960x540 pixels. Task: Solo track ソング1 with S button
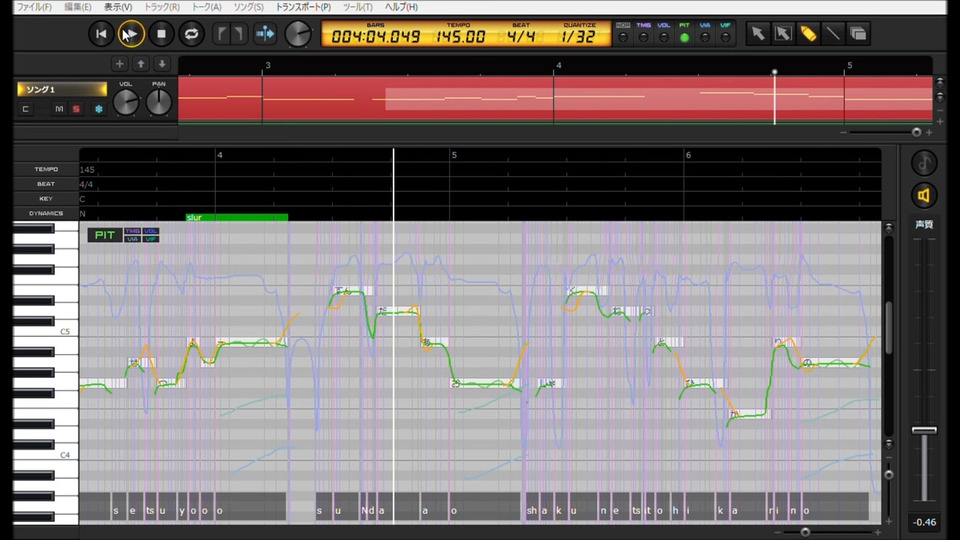pyautogui.click(x=76, y=109)
